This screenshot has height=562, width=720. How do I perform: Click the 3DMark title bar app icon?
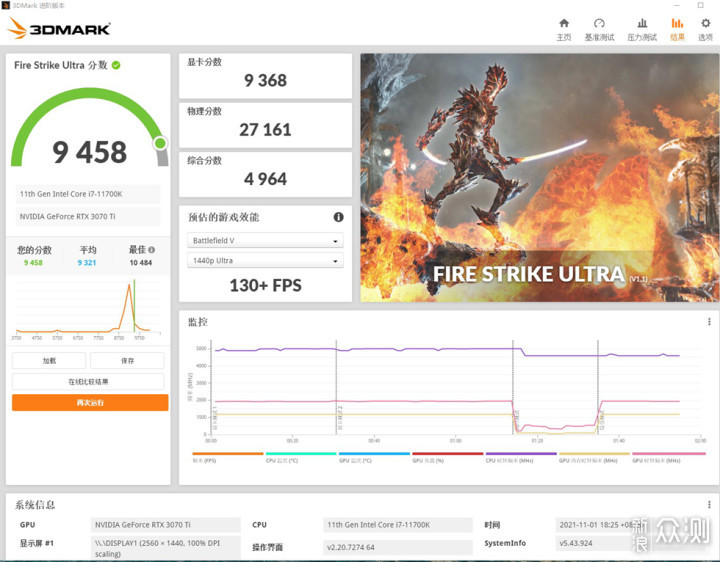(x=6, y=5)
